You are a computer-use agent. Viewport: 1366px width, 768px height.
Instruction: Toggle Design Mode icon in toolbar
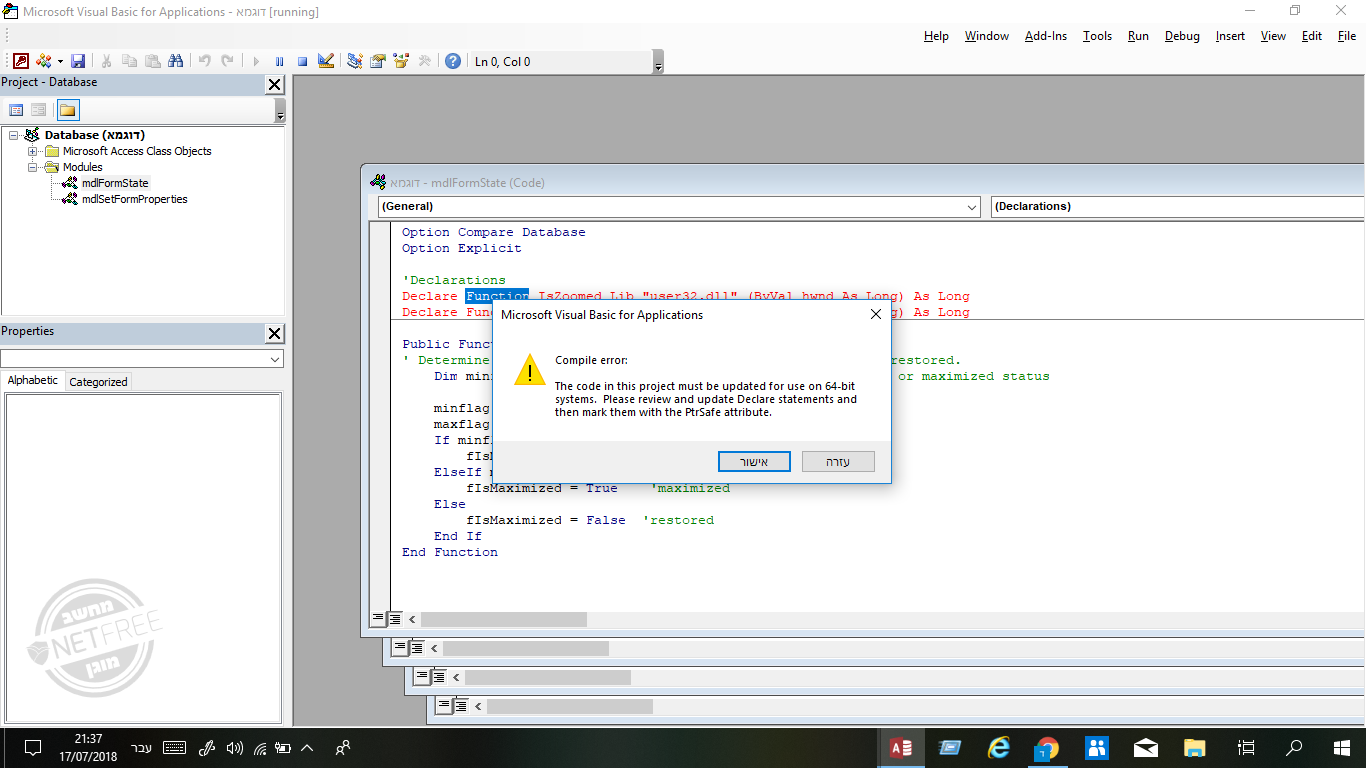coord(325,61)
